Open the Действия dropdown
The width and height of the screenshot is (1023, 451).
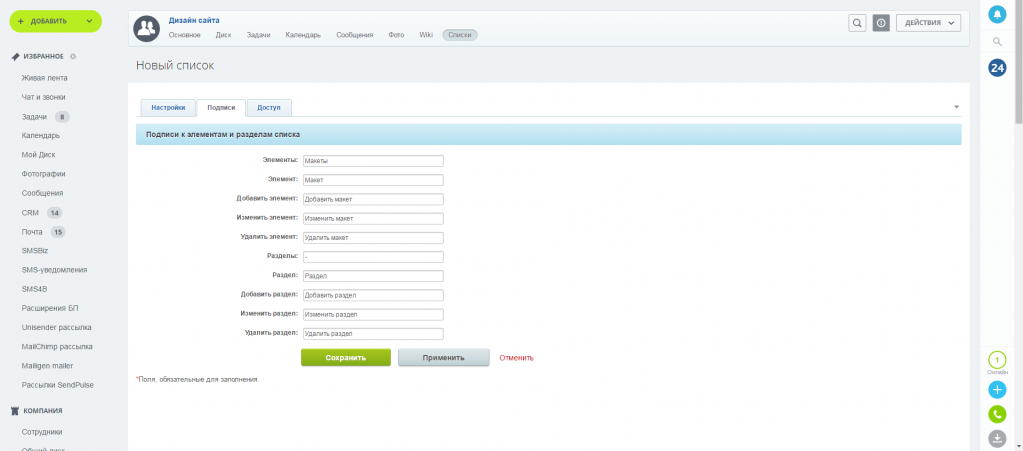[x=928, y=23]
